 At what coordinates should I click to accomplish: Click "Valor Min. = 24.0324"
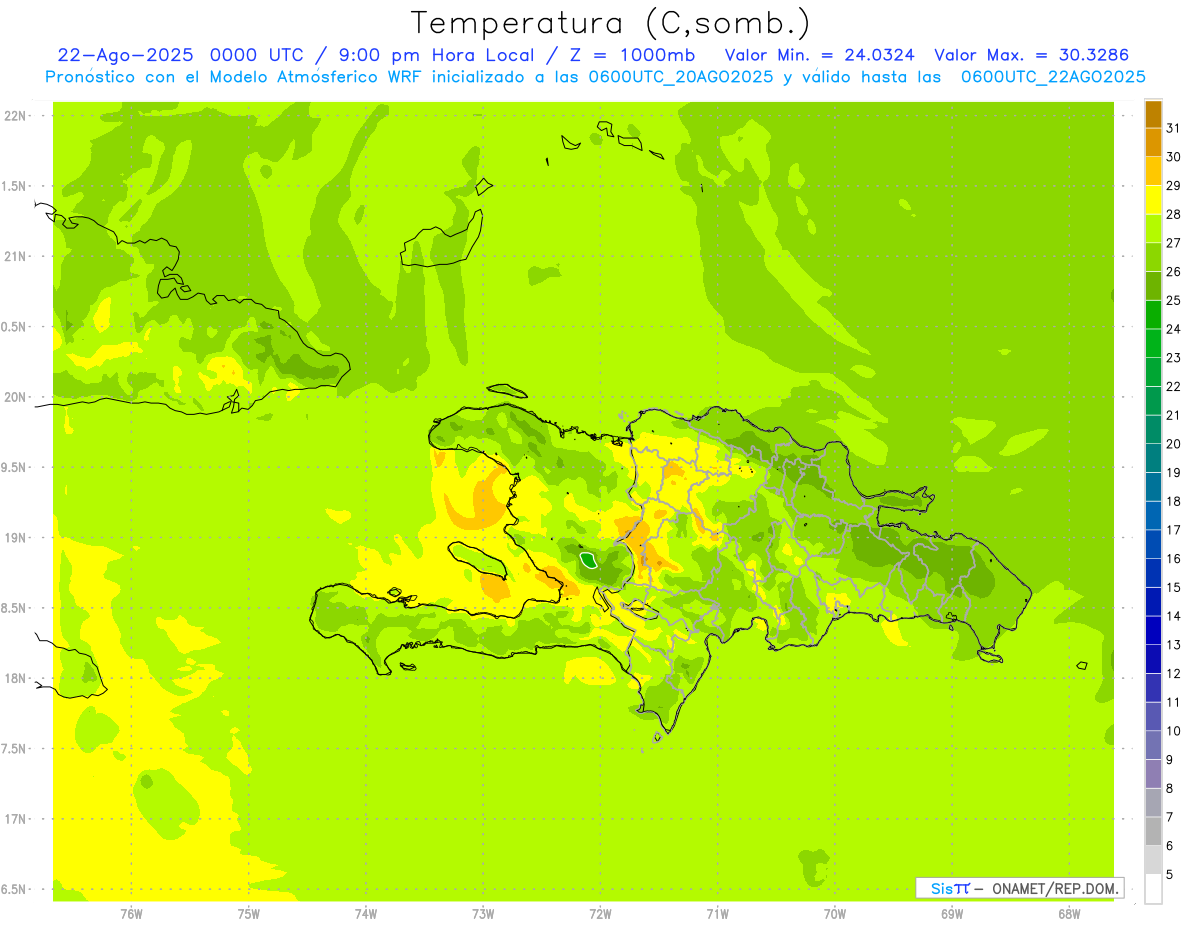coord(819,55)
